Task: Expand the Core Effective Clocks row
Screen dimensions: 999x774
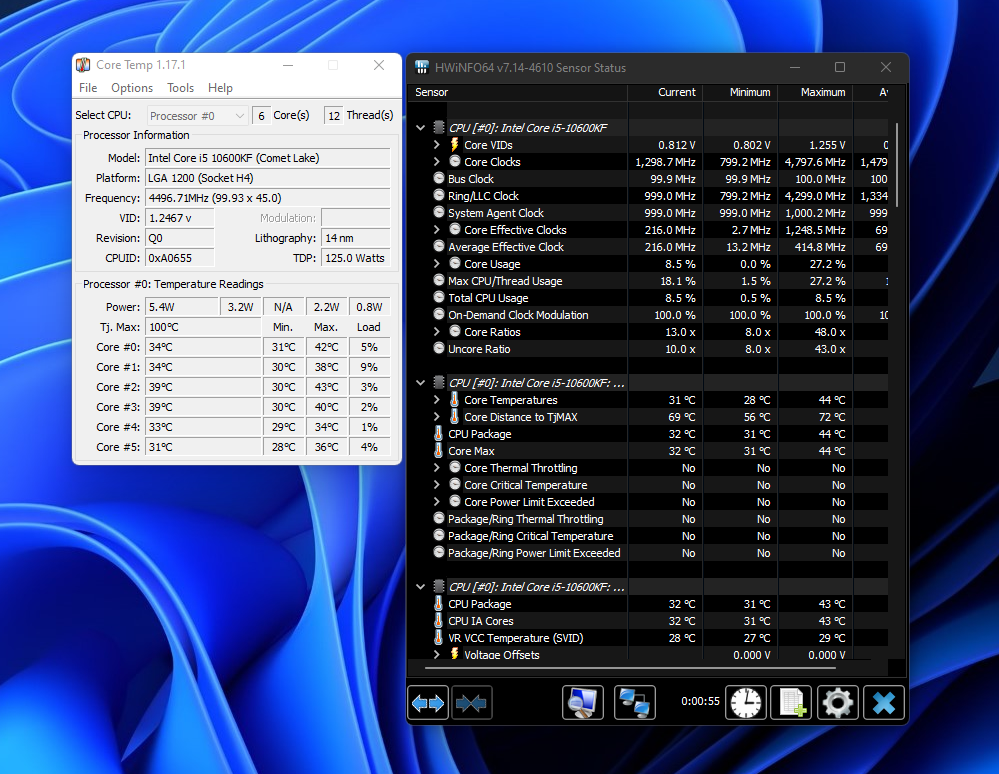Action: click(436, 229)
